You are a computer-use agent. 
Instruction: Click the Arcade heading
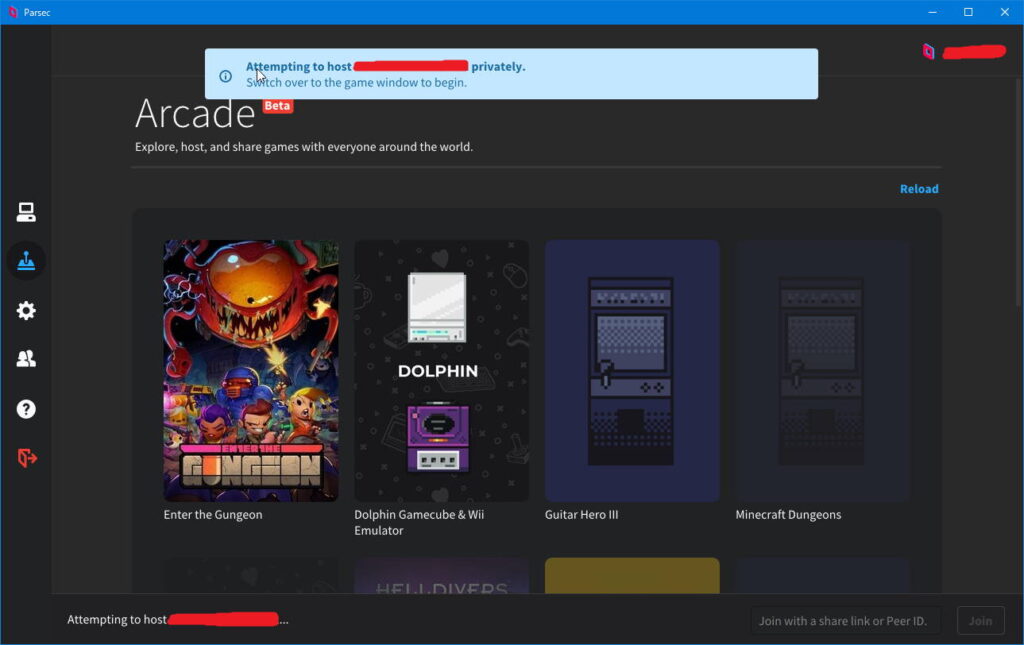tap(195, 114)
